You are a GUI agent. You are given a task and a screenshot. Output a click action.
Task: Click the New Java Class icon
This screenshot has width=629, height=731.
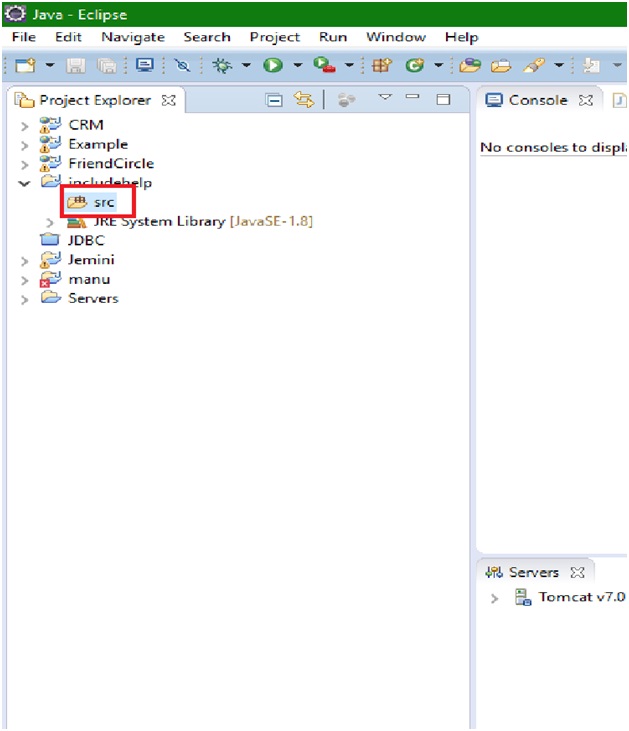tap(414, 65)
